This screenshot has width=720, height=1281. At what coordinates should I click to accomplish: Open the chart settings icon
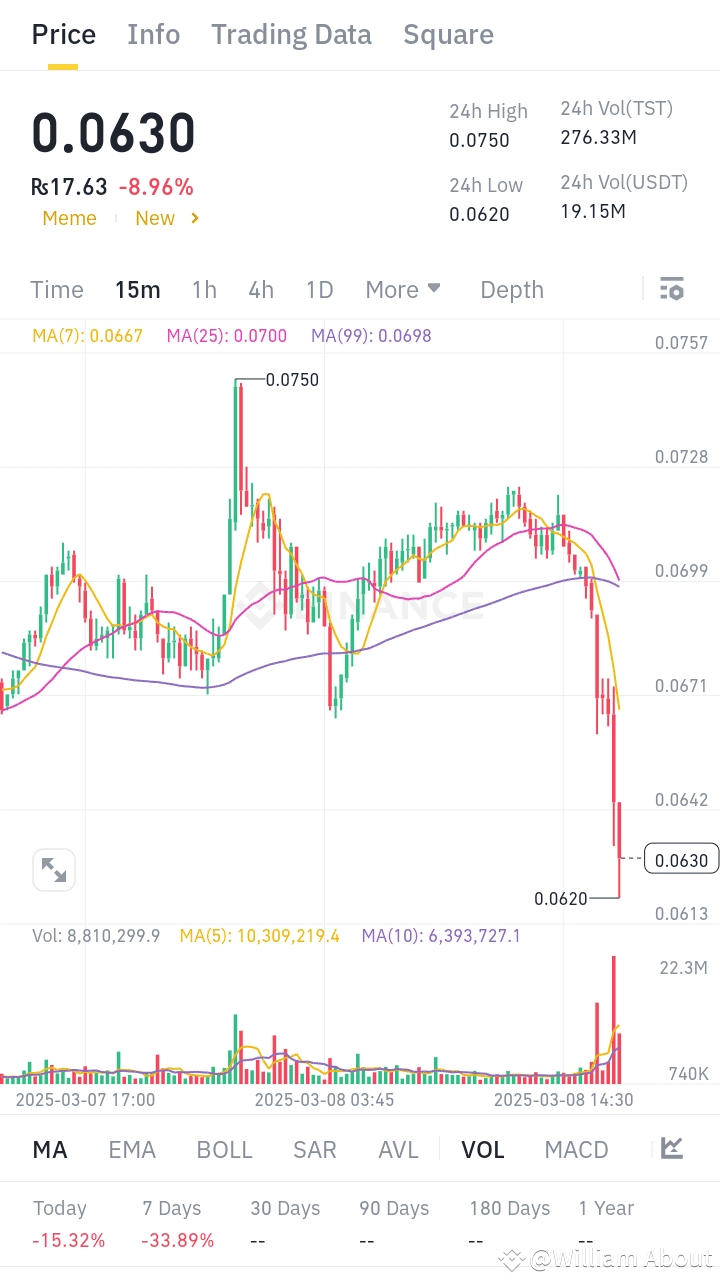point(672,289)
